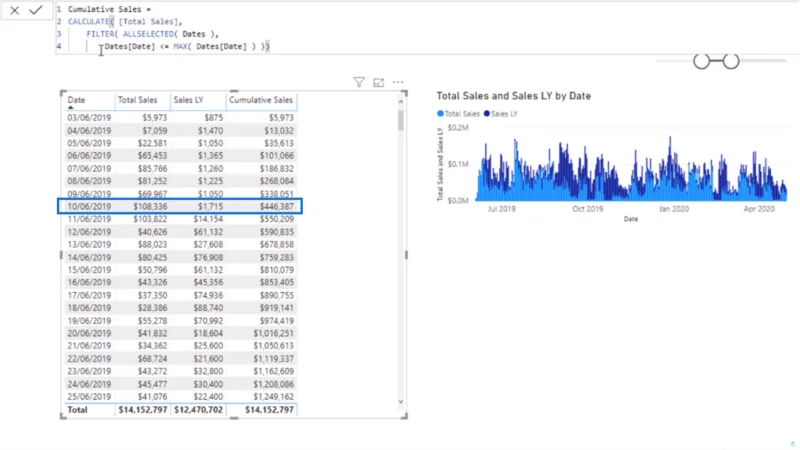Select the 04/06/2019 date cell
Screen dimensions: 800x450
point(89,131)
